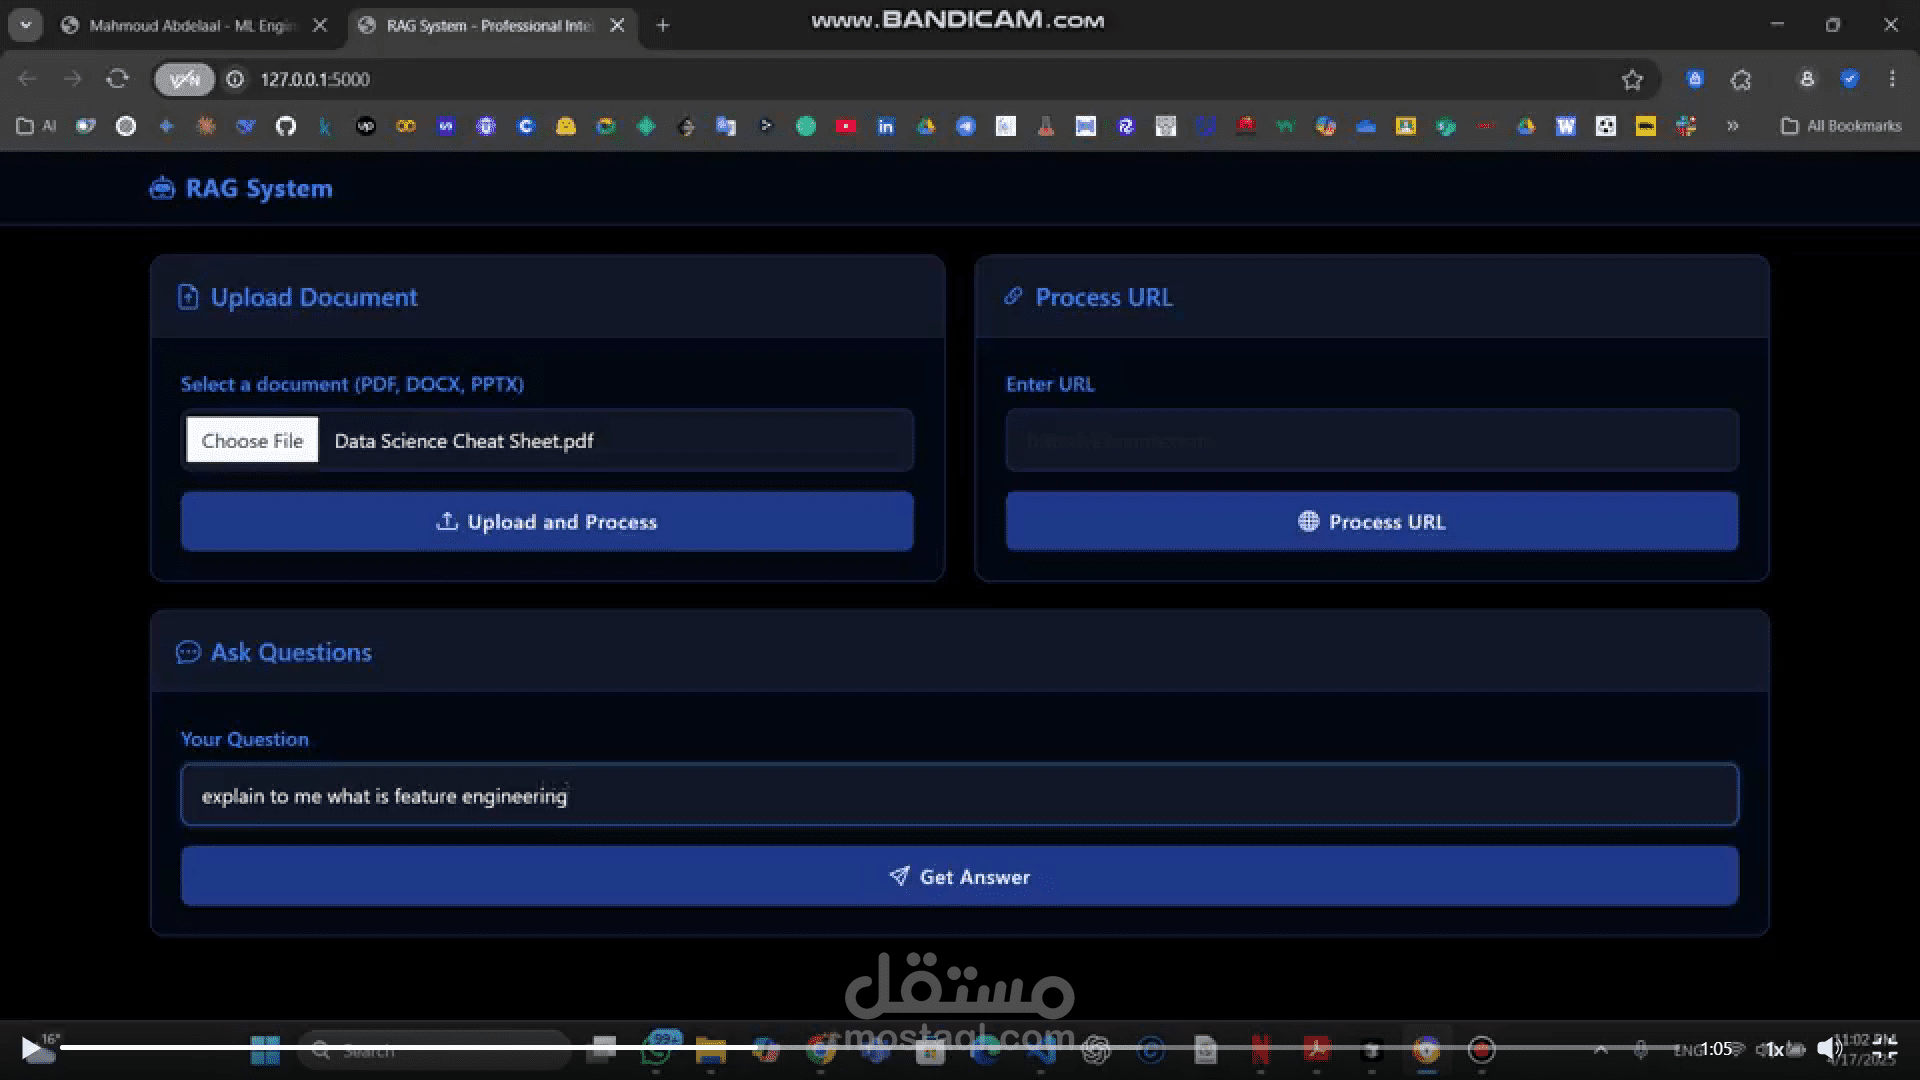Click the Upload and Process button
Viewport: 1920px width, 1080px height.
pos(547,521)
